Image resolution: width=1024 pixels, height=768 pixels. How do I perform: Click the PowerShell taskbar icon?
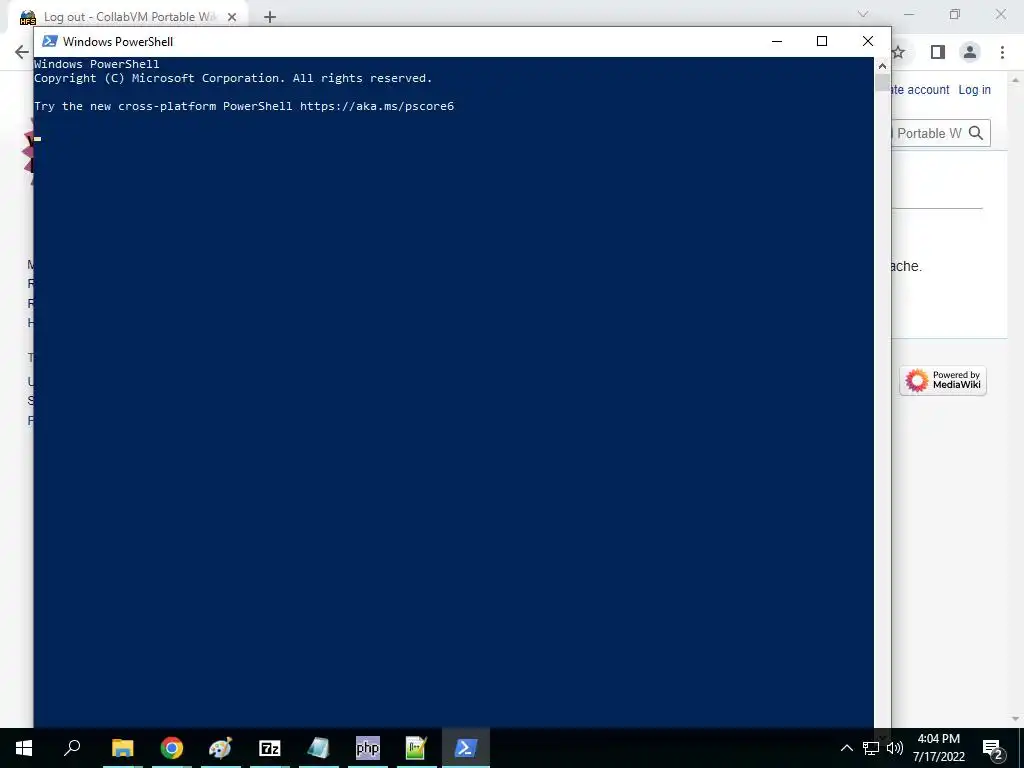[466, 748]
